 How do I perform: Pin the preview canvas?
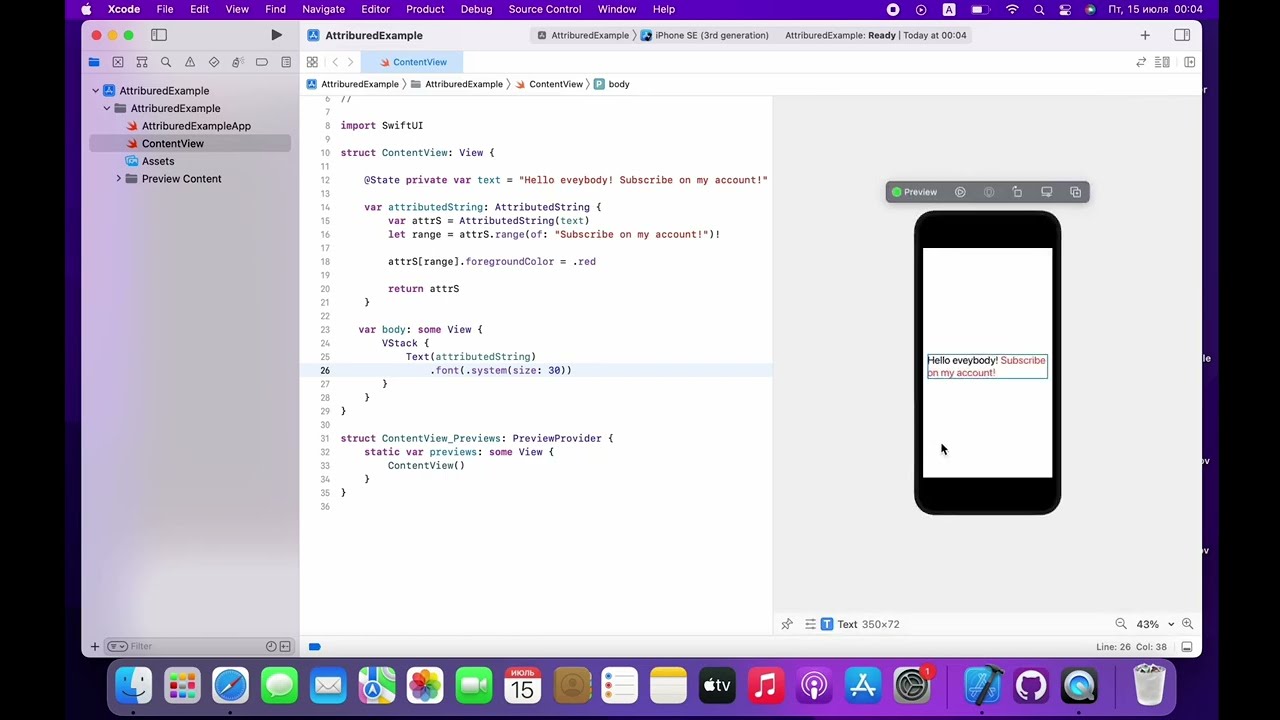click(x=787, y=624)
